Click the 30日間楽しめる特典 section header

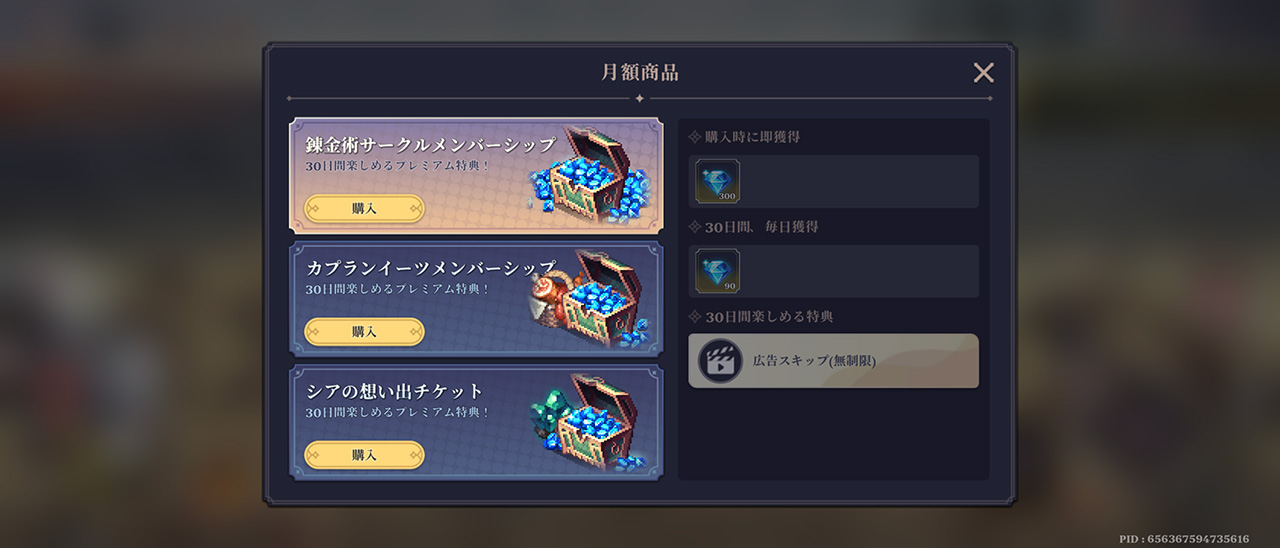(761, 317)
